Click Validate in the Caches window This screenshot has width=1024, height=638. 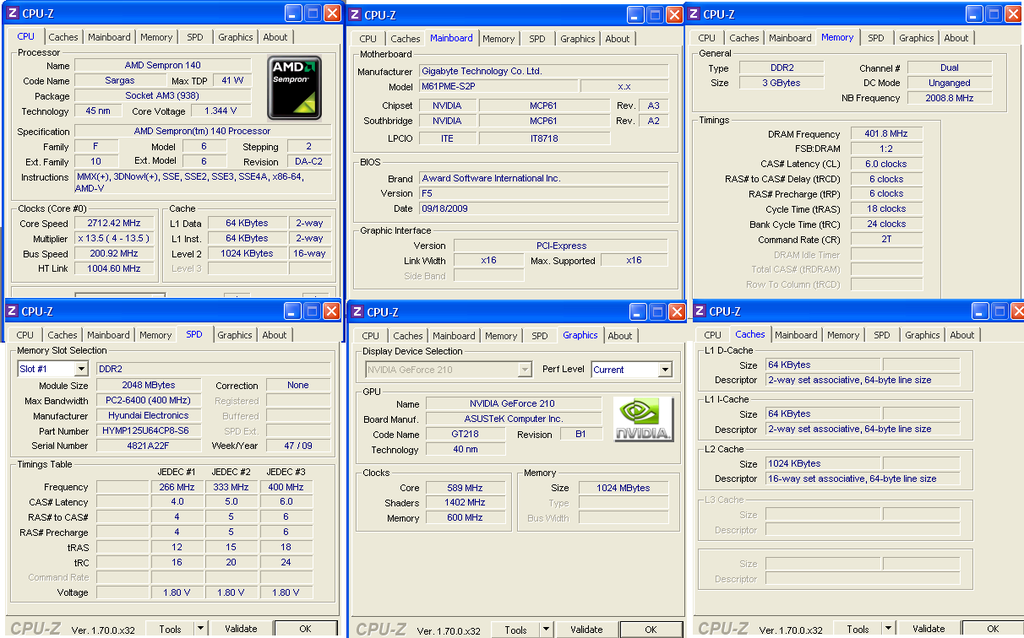click(x=928, y=629)
